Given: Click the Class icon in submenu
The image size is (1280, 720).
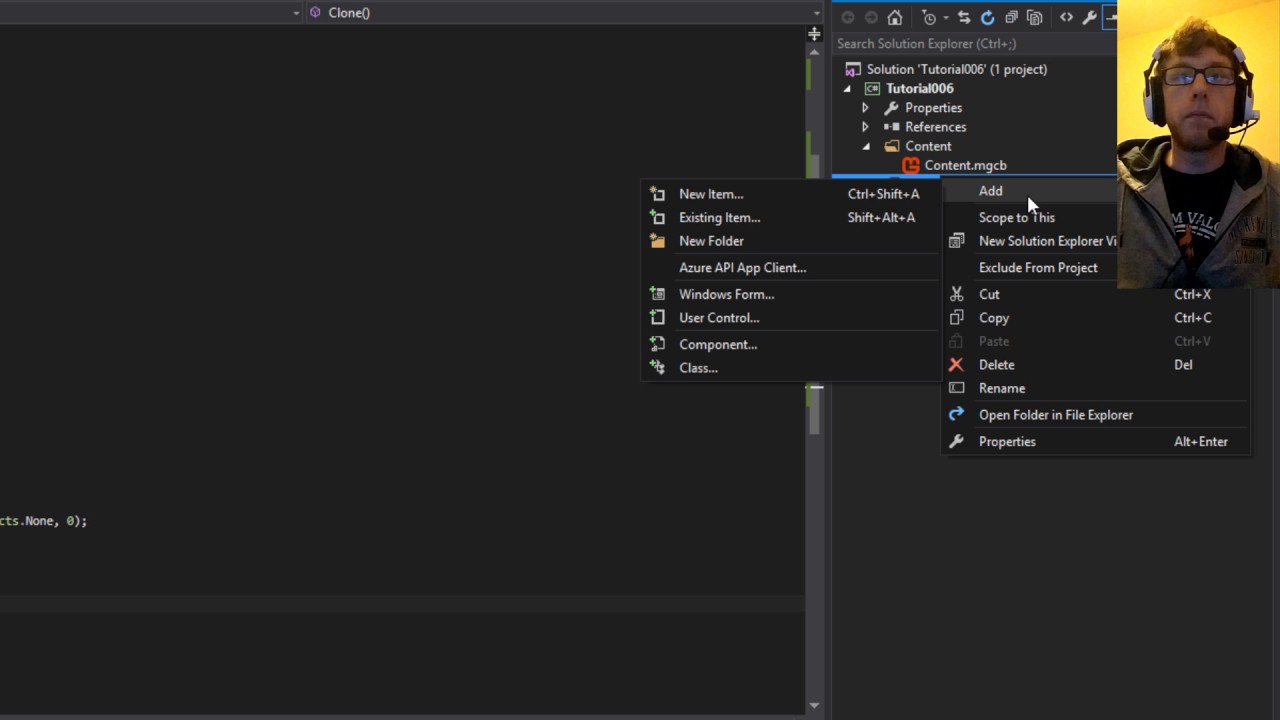Looking at the screenshot, I should 657,368.
